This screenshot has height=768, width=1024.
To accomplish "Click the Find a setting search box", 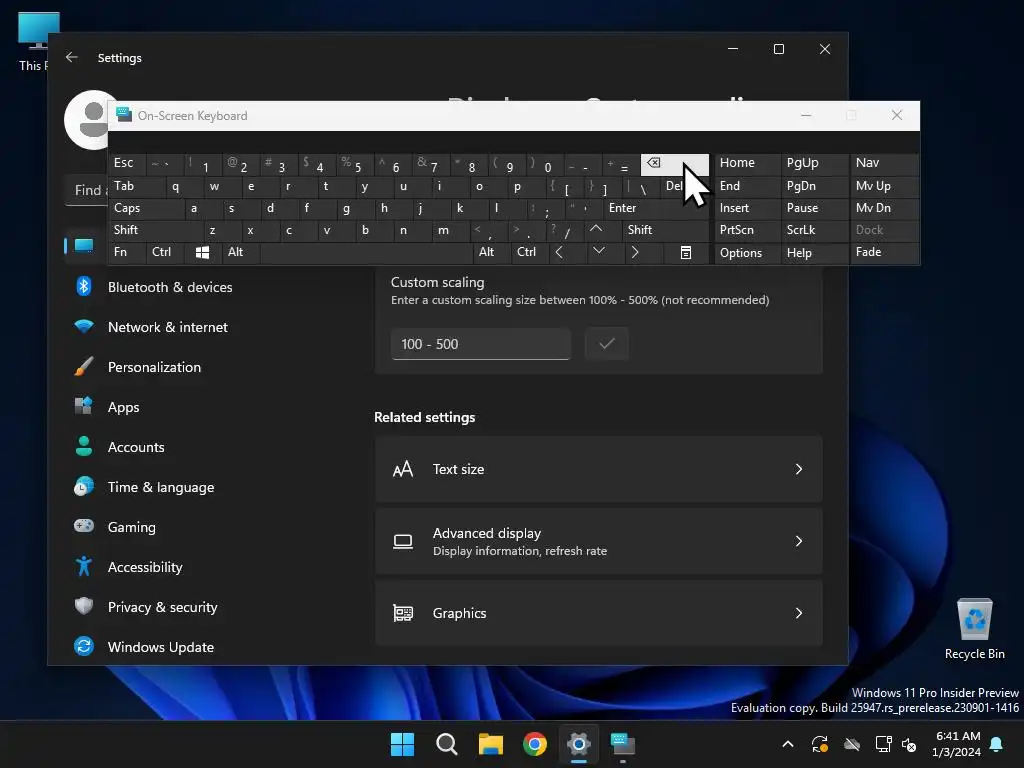I will 87,190.
